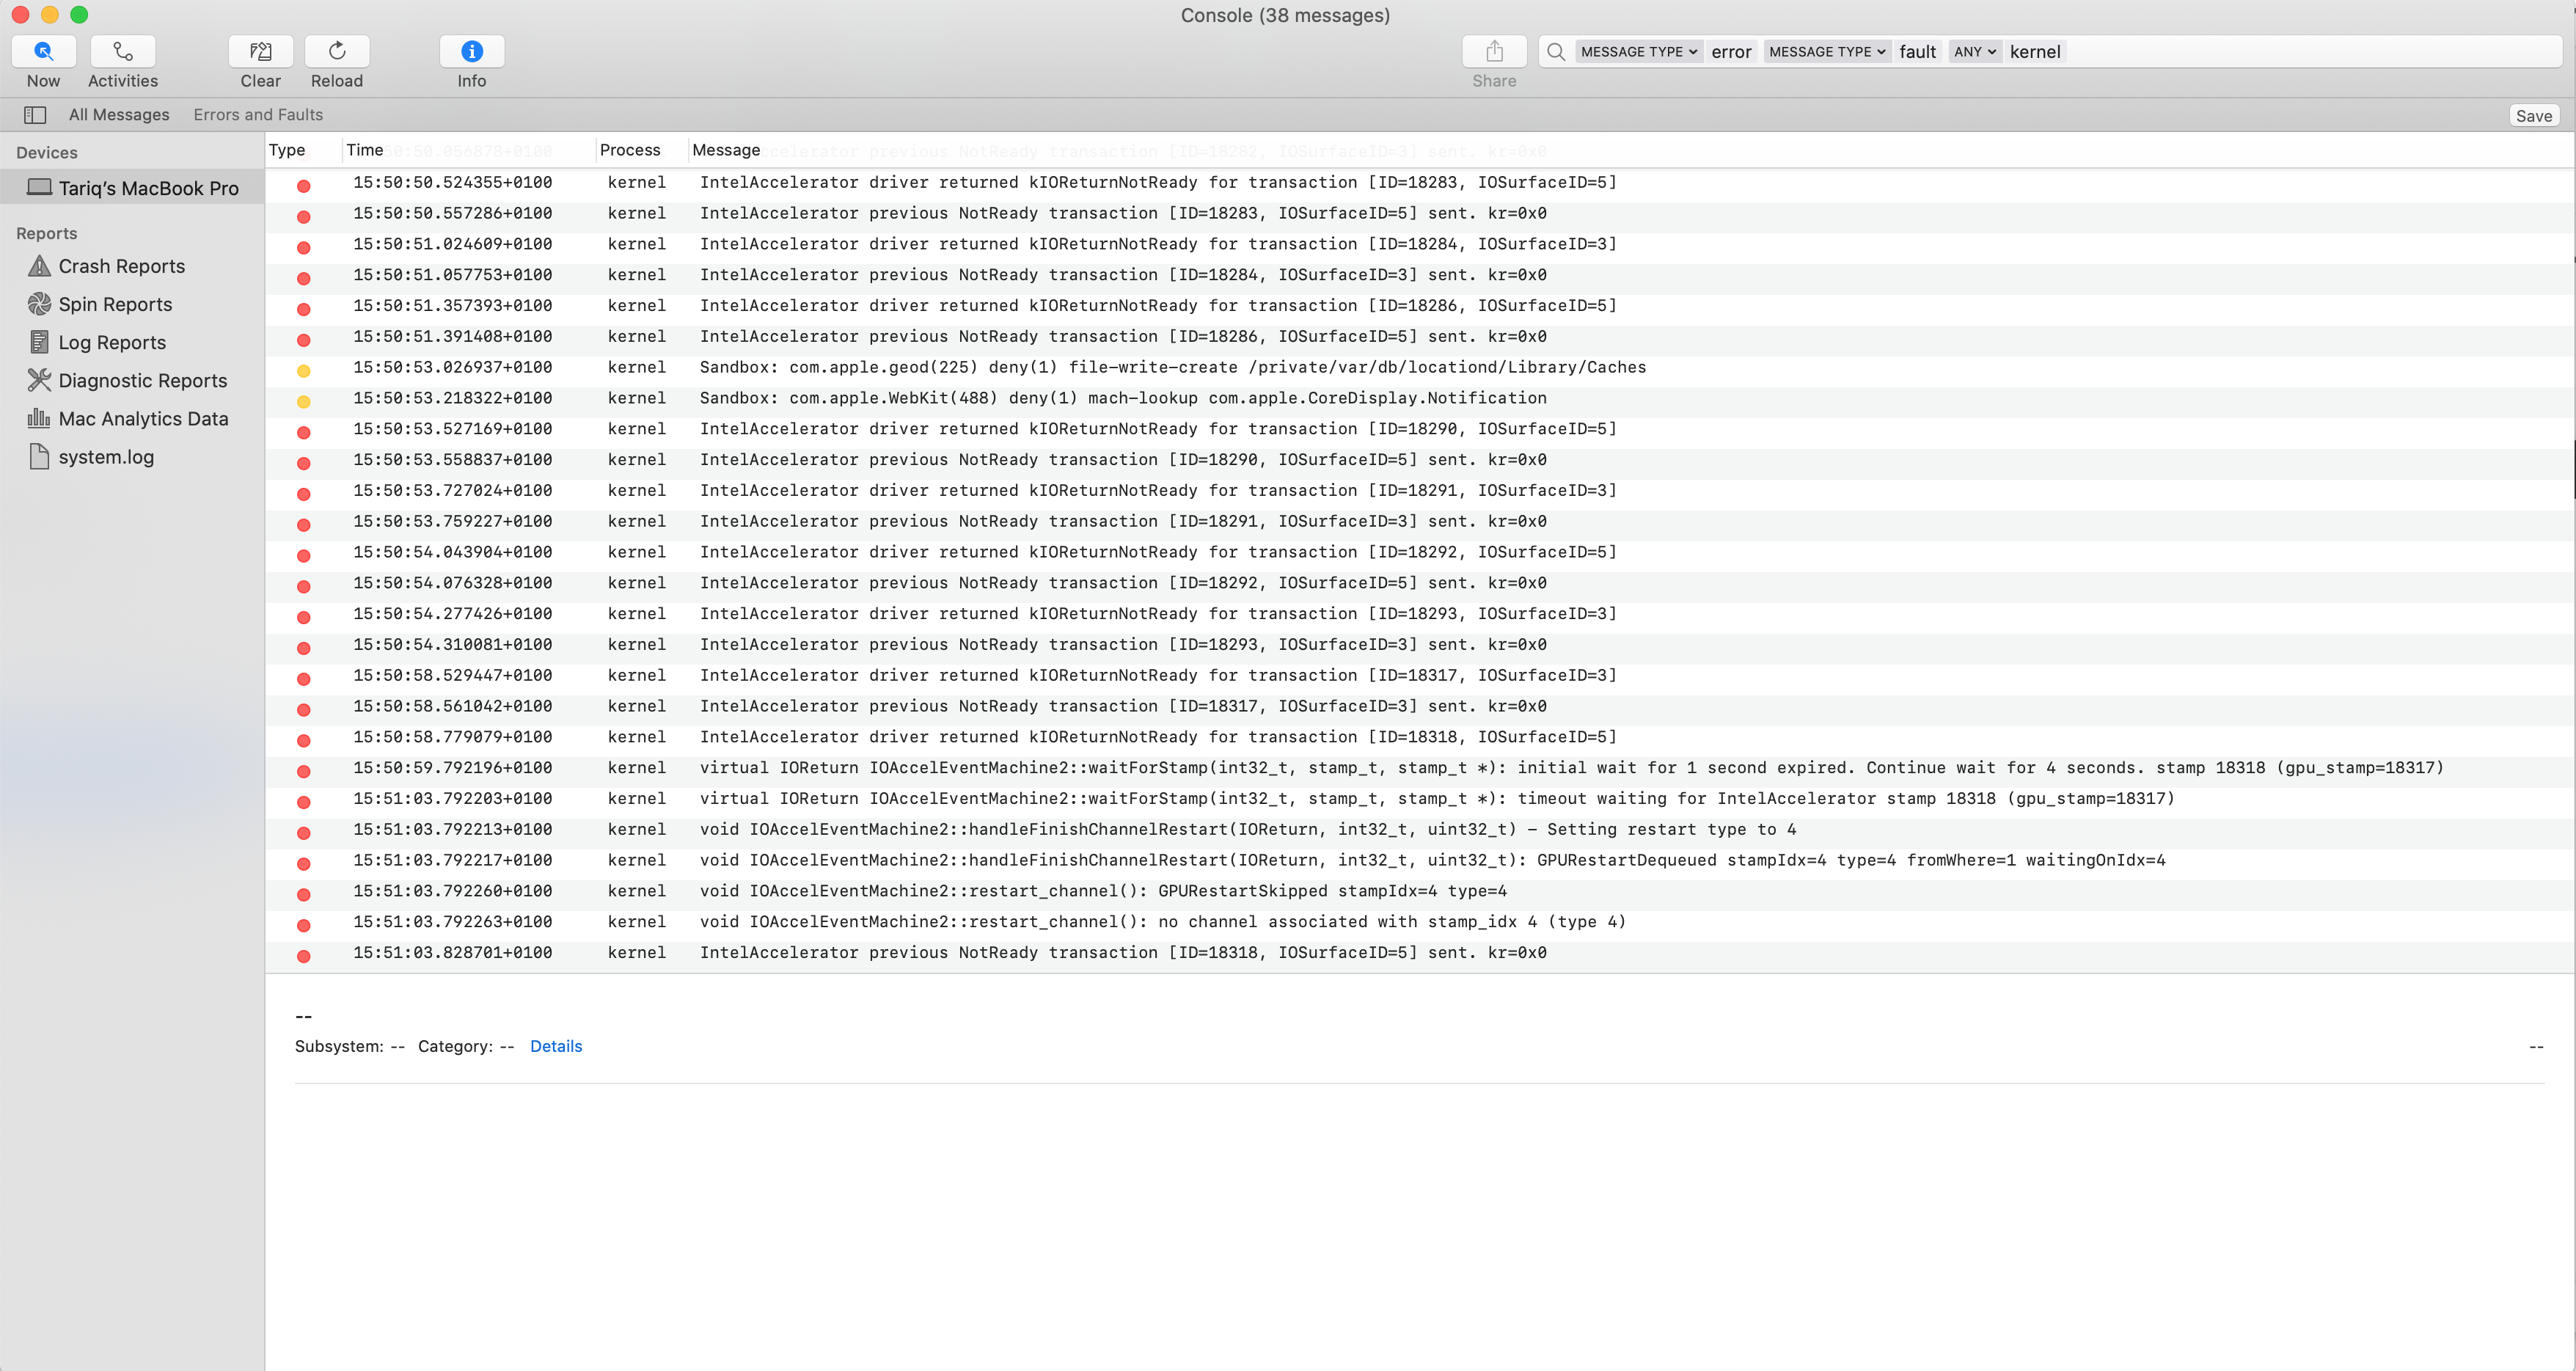Image resolution: width=2576 pixels, height=1371 pixels.
Task: Open Crash Reports in sidebar
Action: click(122, 266)
